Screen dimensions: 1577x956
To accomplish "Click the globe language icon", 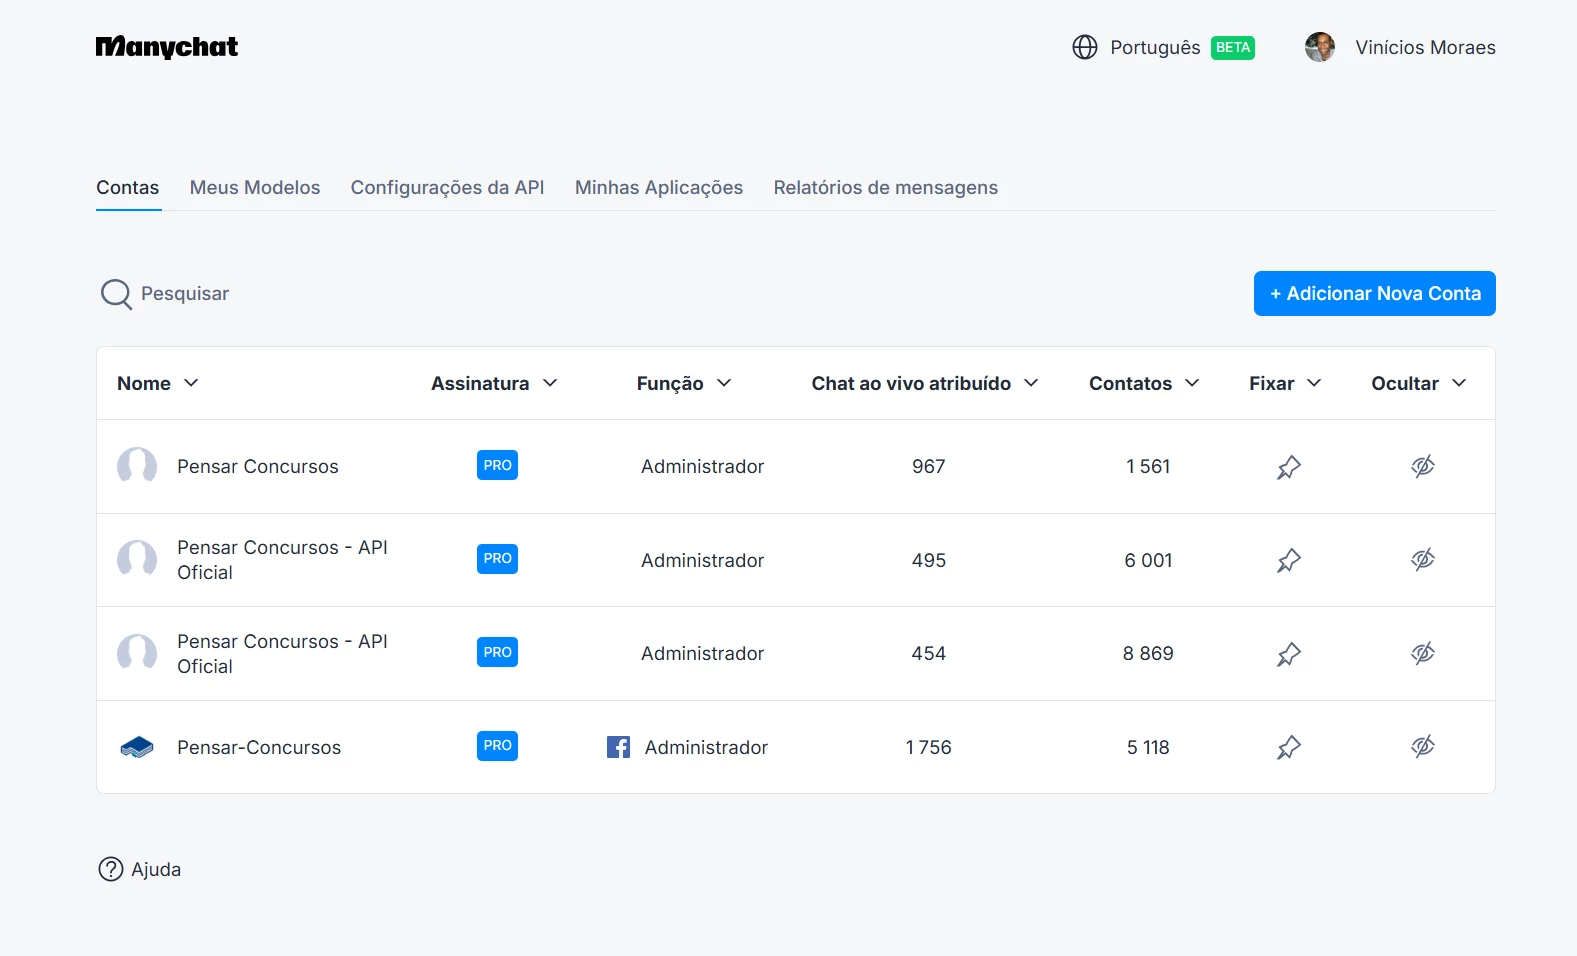I will 1085,47.
